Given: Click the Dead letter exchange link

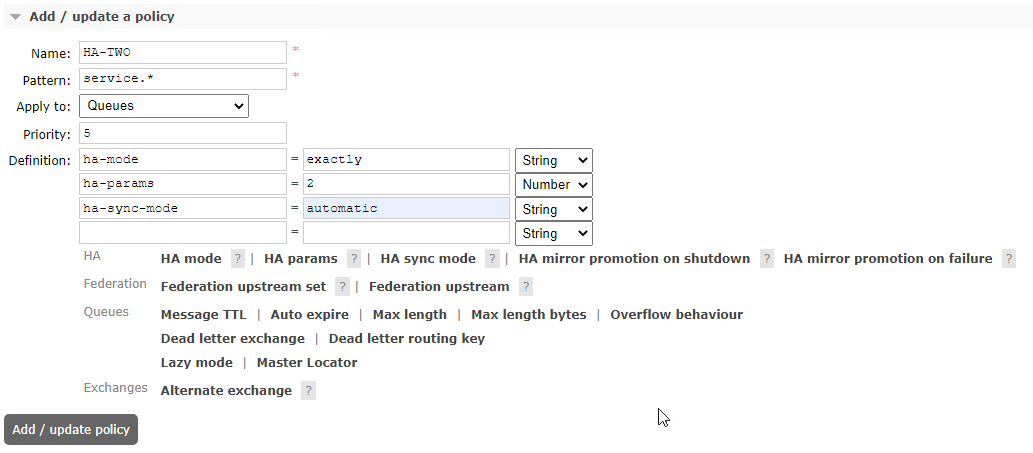Looking at the screenshot, I should point(232,339).
